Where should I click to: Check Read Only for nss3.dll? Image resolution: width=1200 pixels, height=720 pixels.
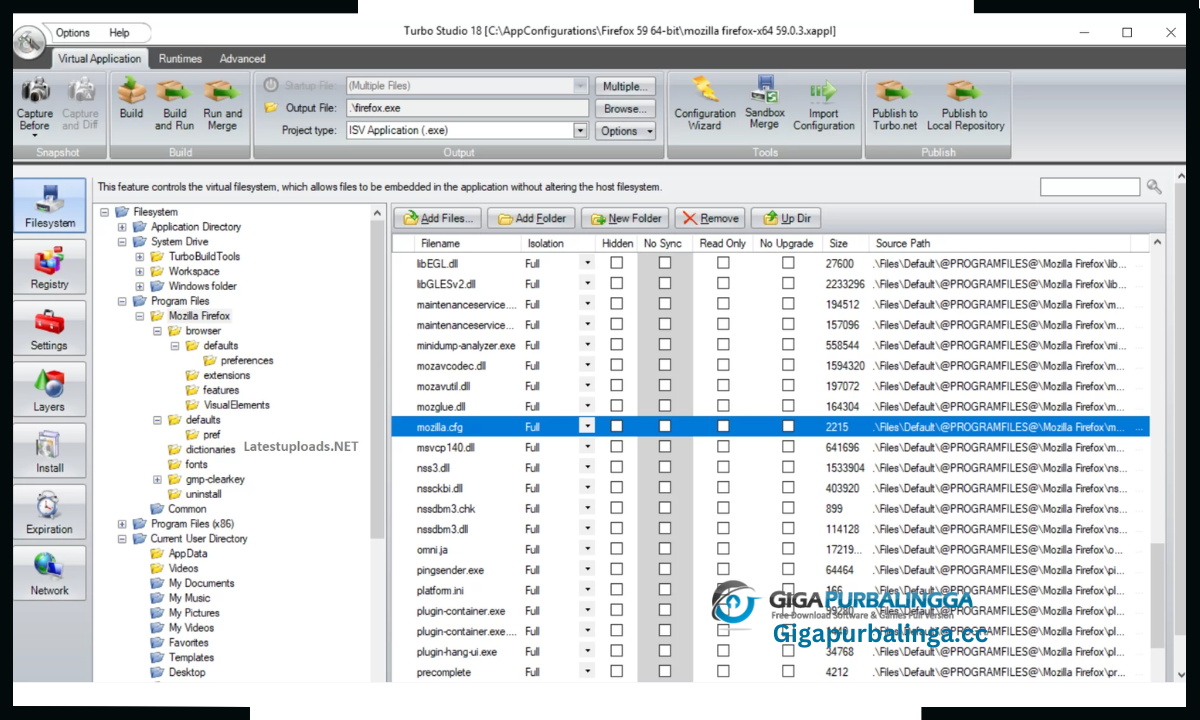[x=723, y=467]
